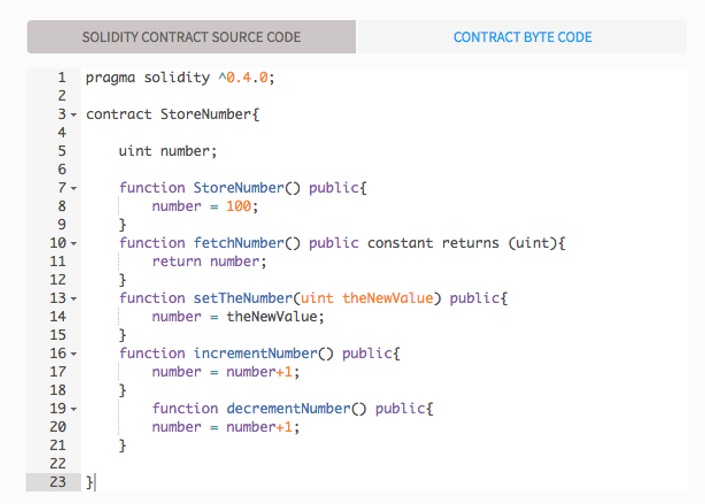Open the Contract Byte Code tab
Screen dimensions: 705x504
pyautogui.click(x=522, y=37)
